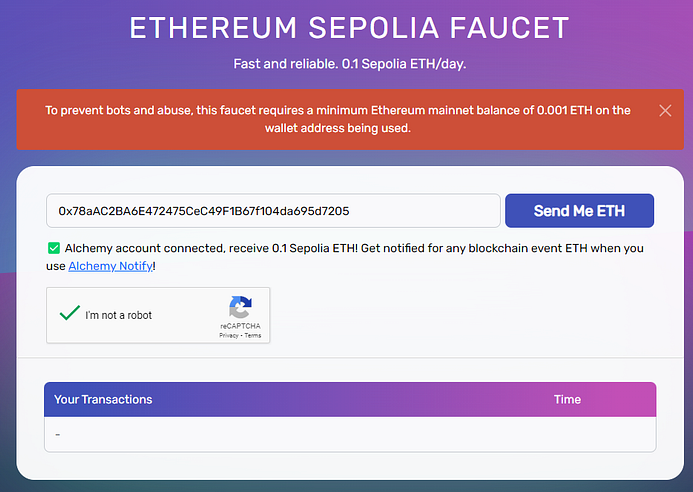693x492 pixels.
Task: Open the Alchemy Notify link
Action: point(110,266)
